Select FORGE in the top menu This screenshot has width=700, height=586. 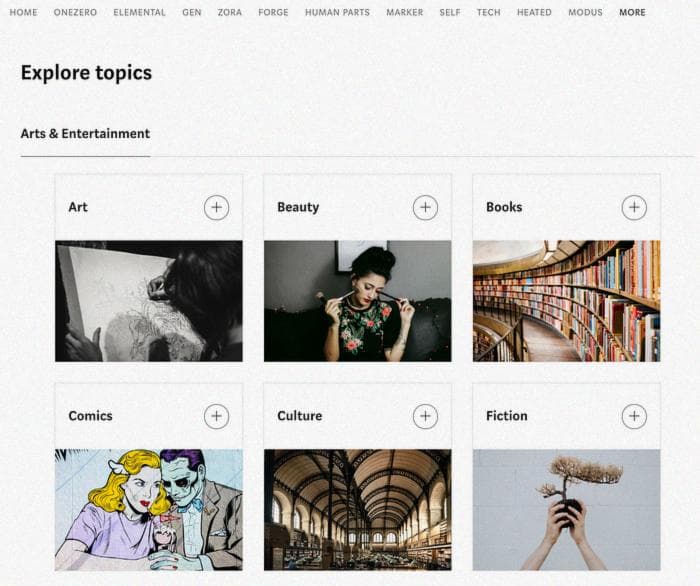pos(273,12)
